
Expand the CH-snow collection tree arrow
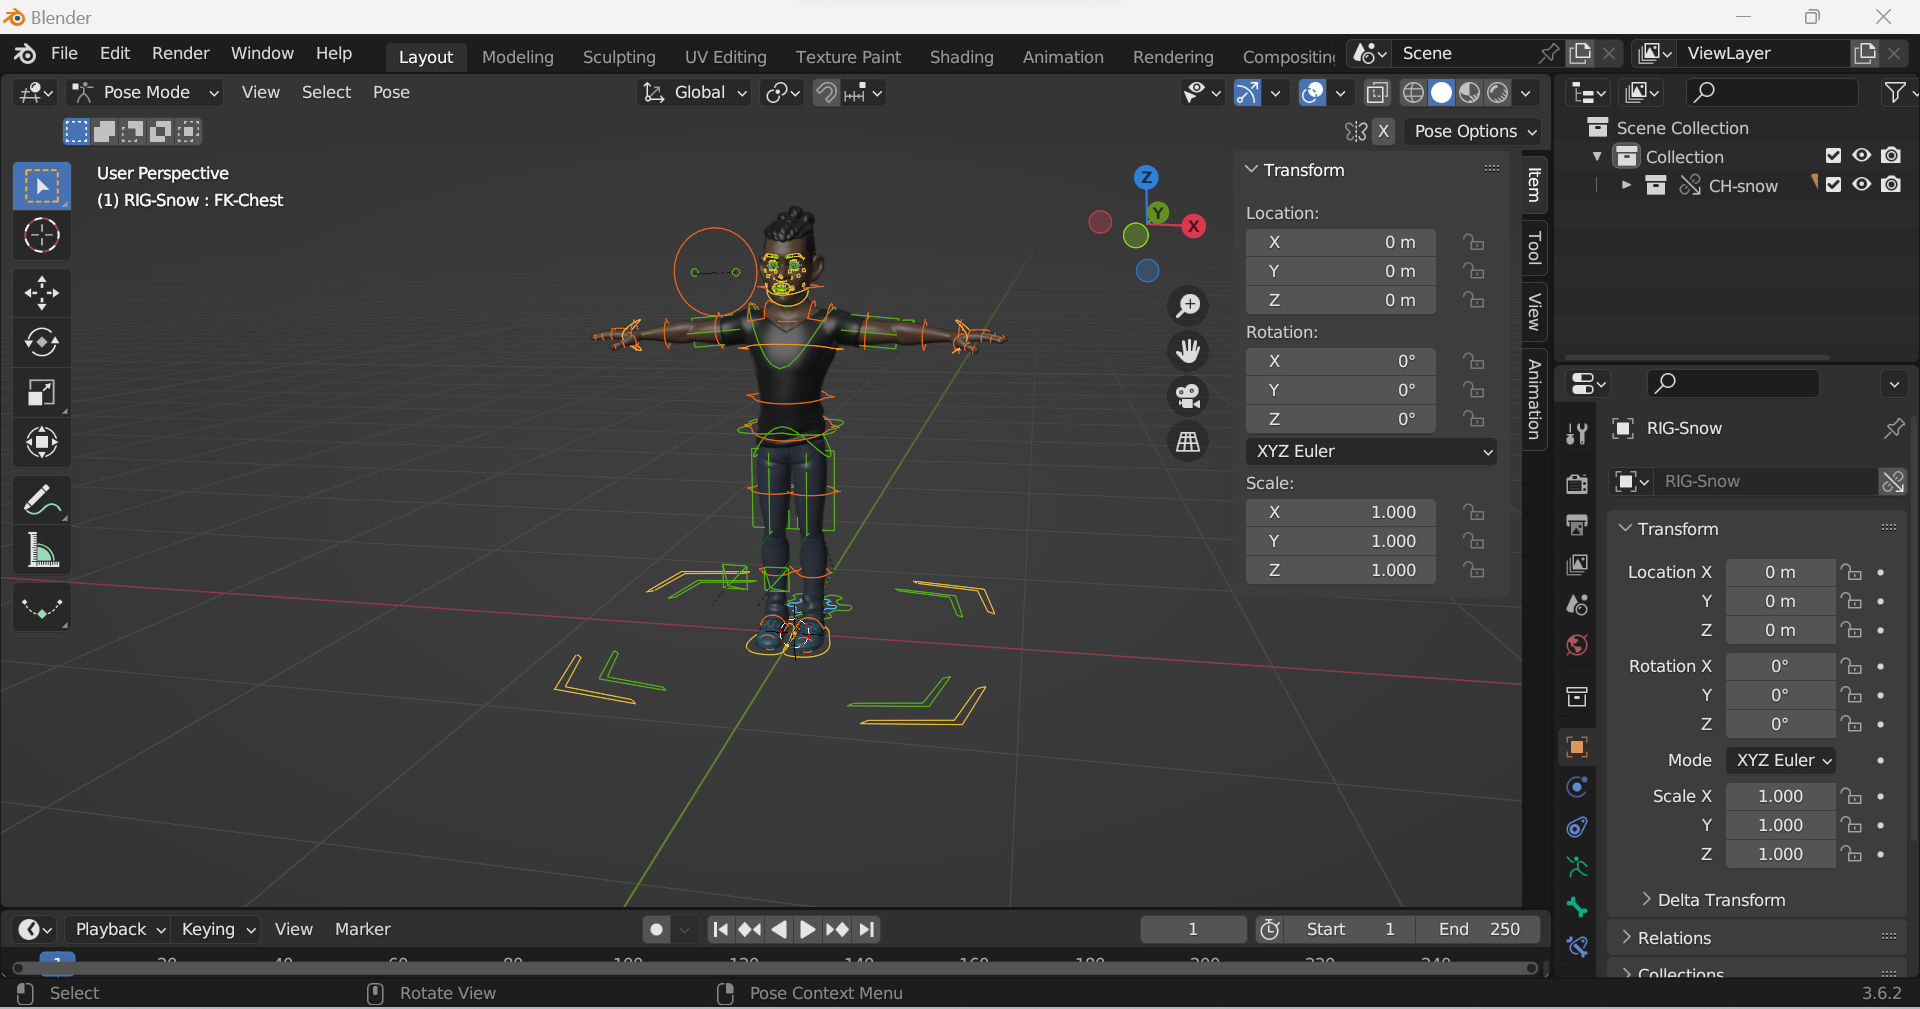[x=1626, y=186]
